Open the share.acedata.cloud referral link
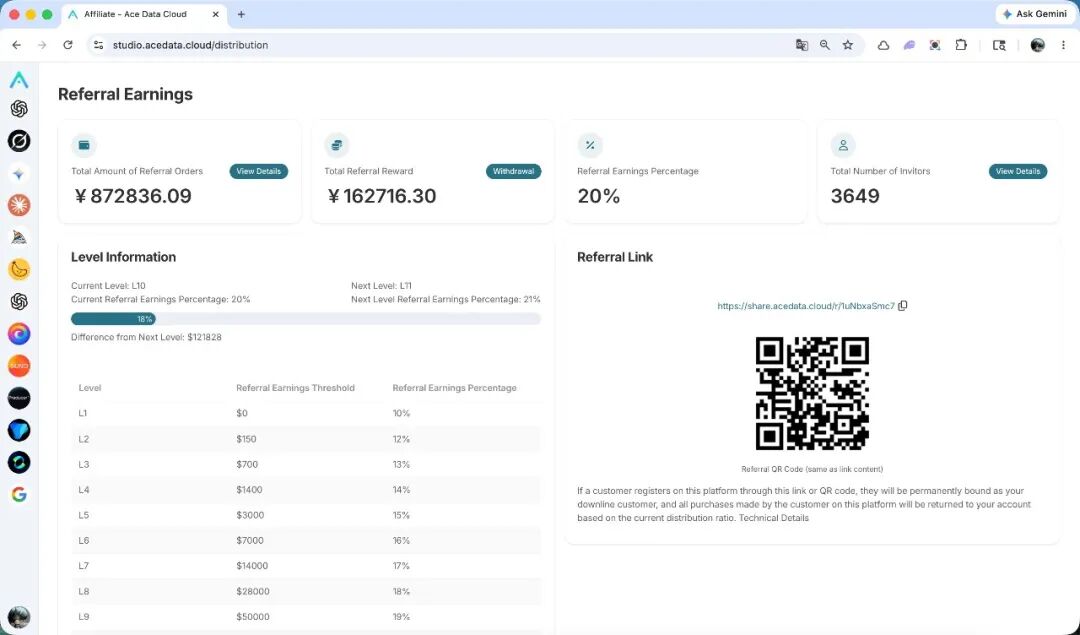This screenshot has height=635, width=1080. coord(806,306)
